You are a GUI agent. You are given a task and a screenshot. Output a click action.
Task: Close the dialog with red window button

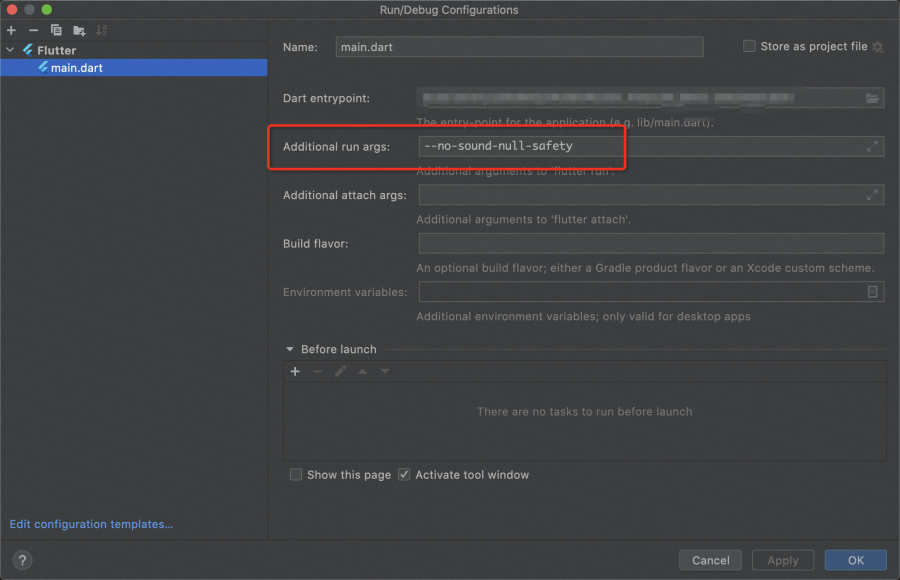pos(11,9)
